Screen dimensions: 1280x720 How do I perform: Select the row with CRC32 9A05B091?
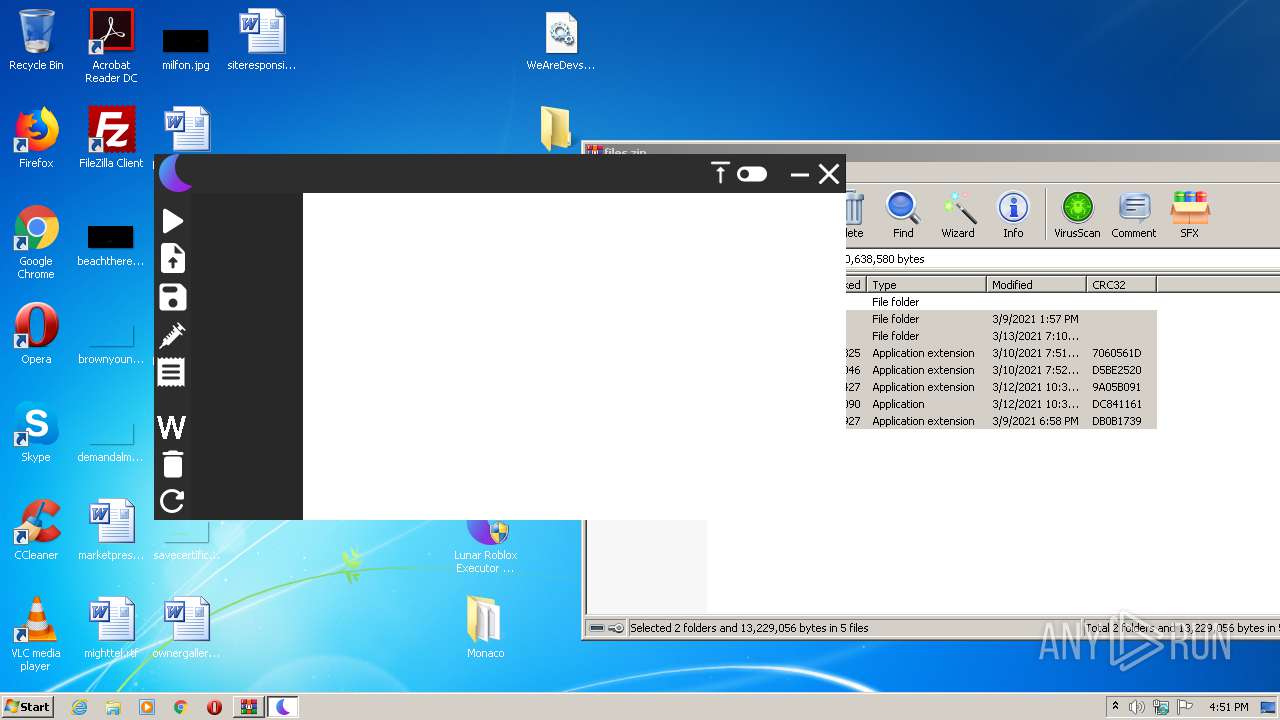tap(1001, 387)
